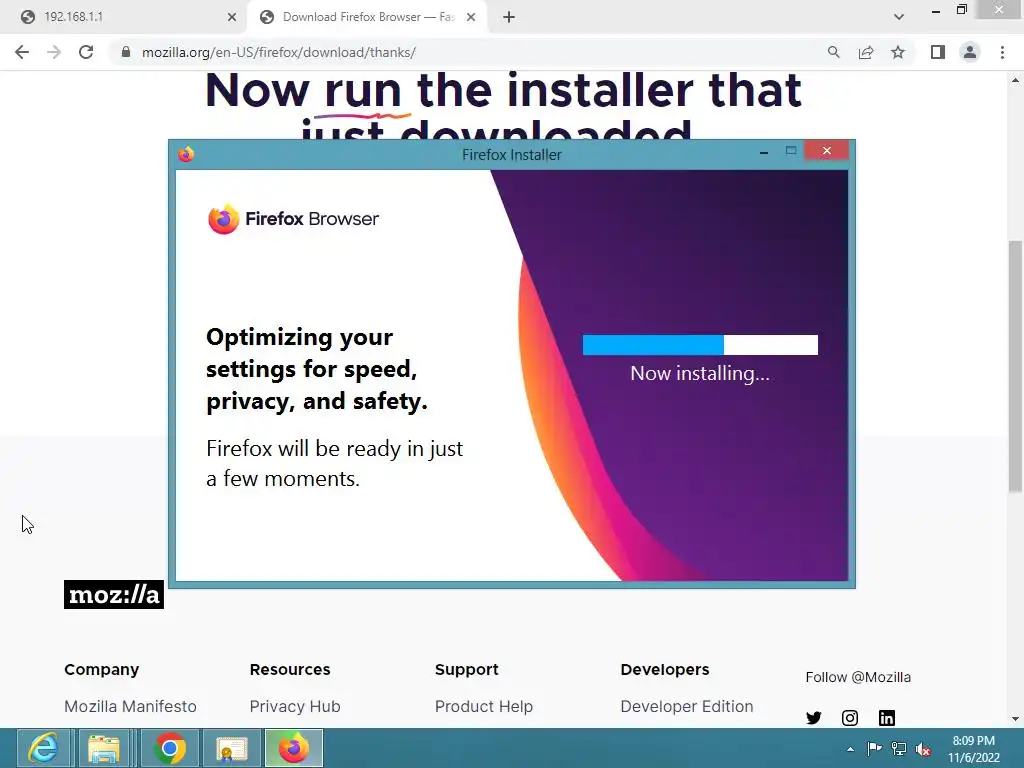Open the Mozilla Manifesto link

[x=130, y=707]
